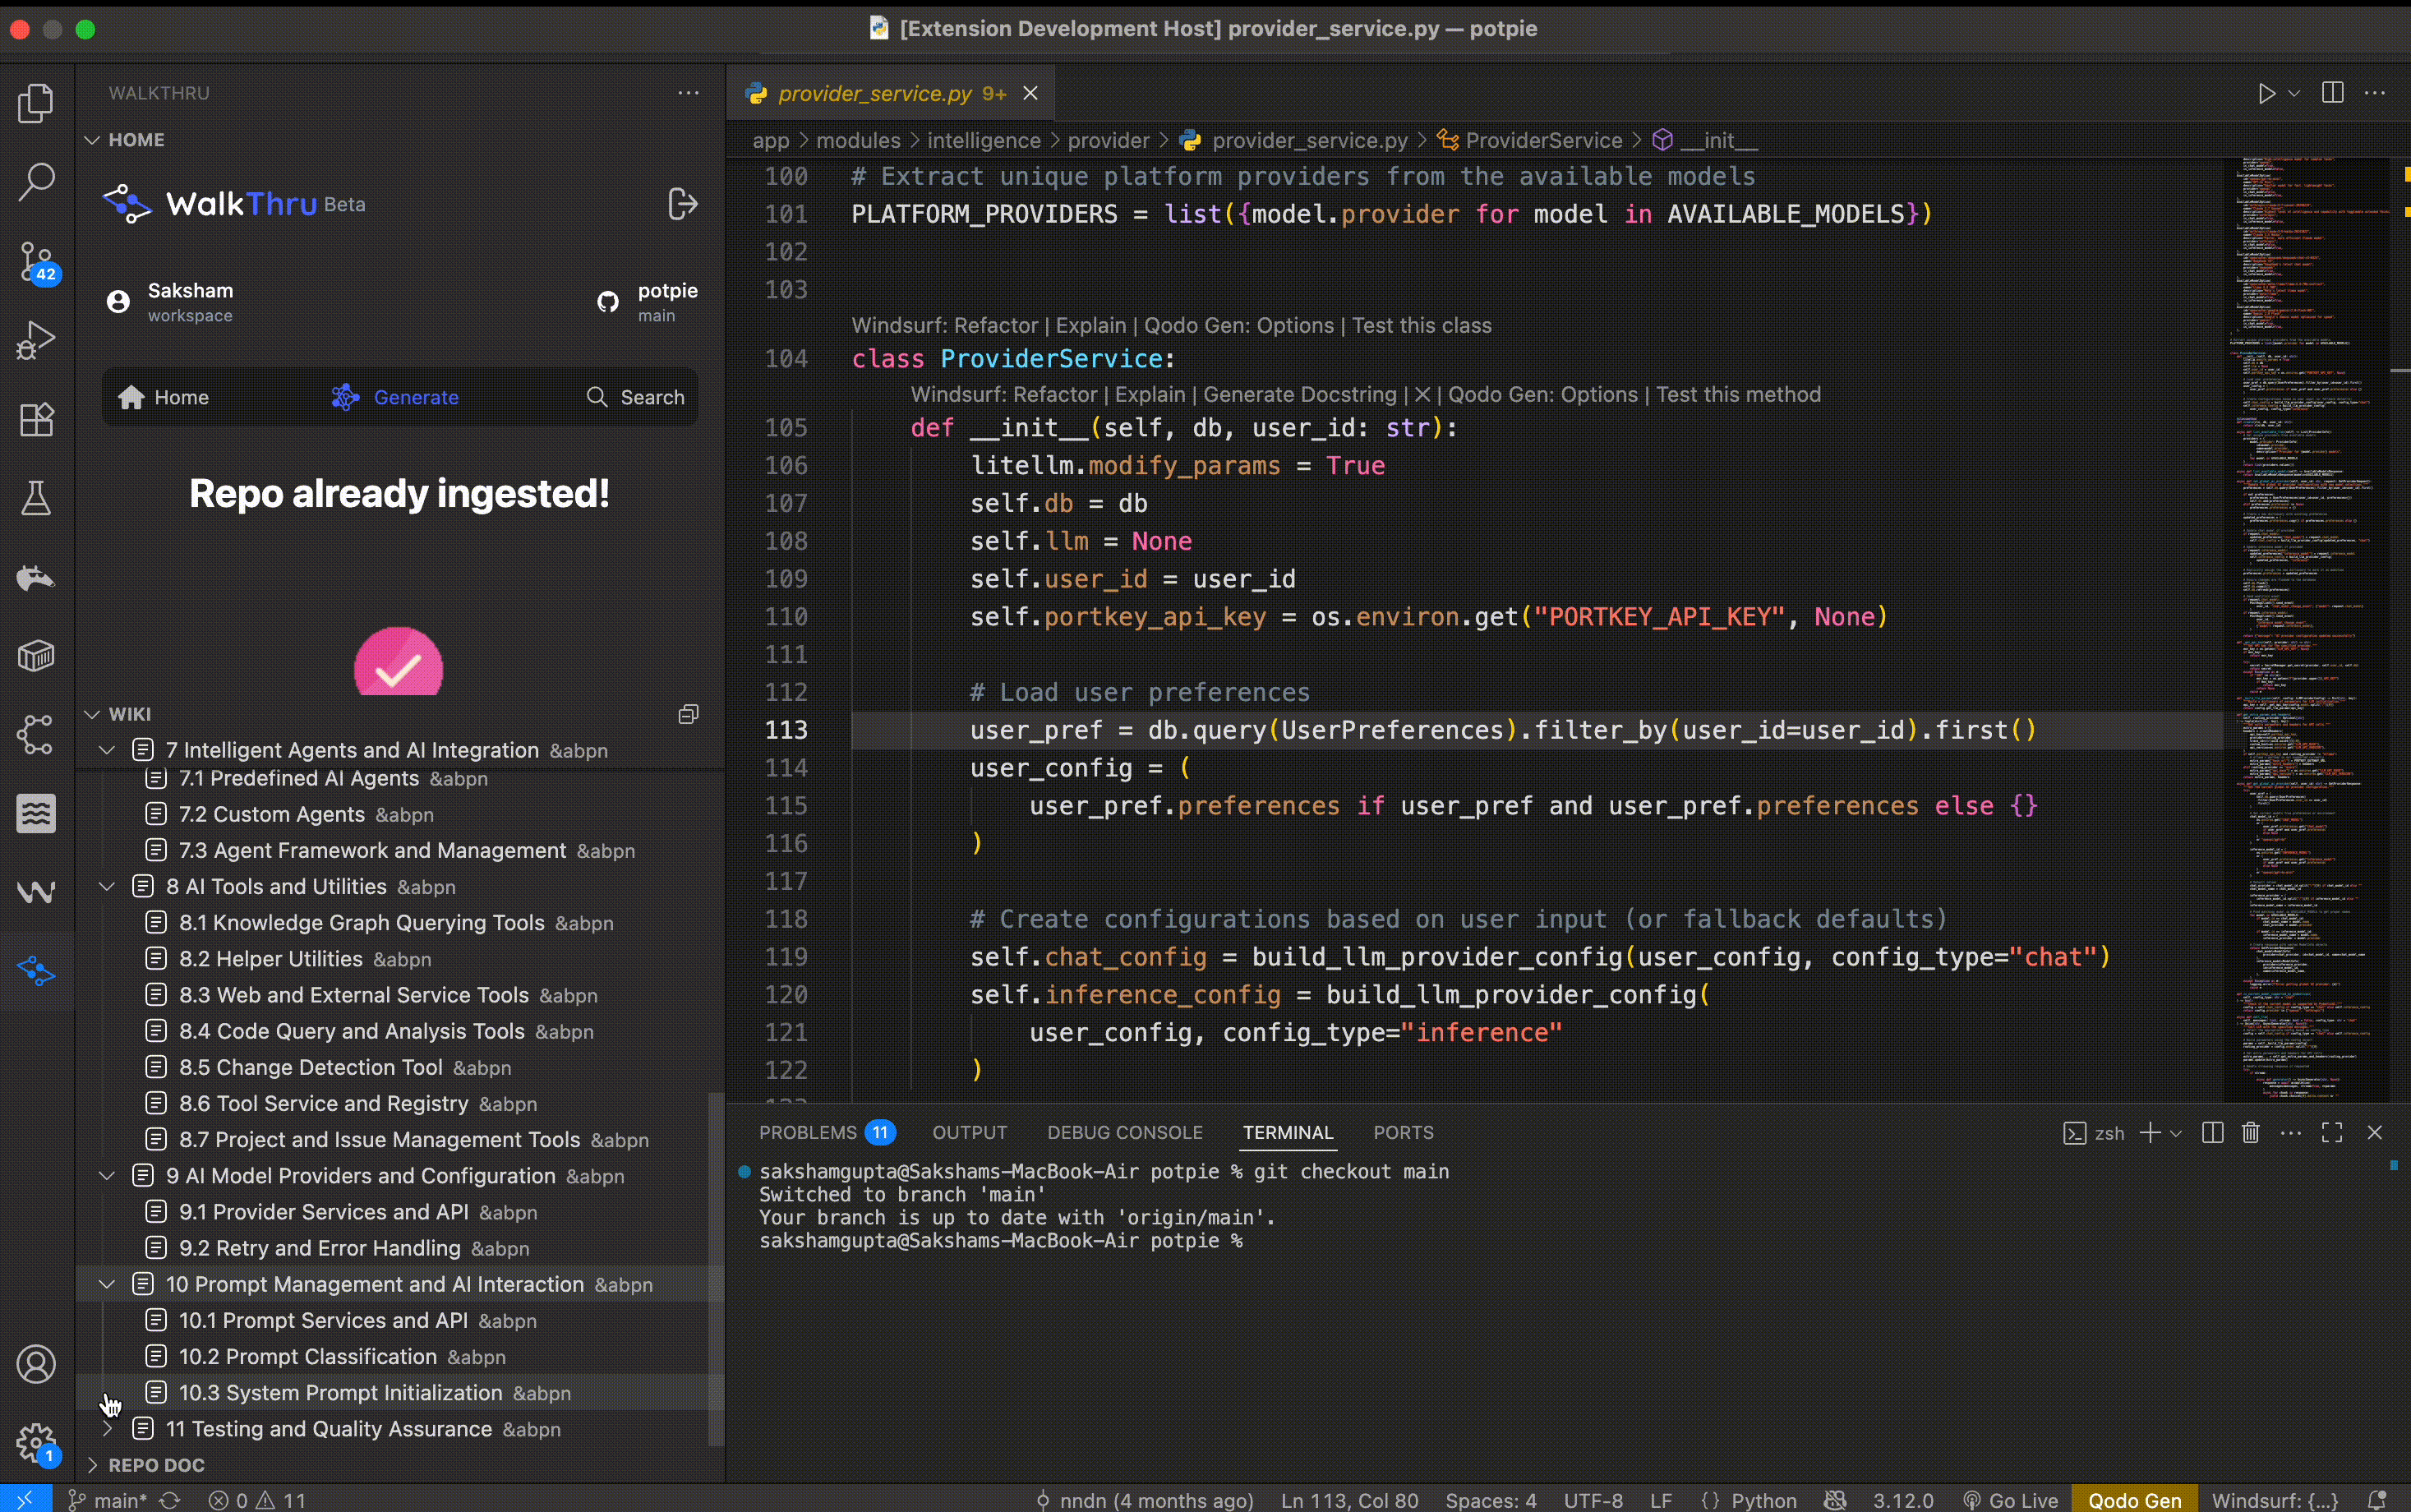Open Source Control with 42 changes badge

(x=37, y=262)
